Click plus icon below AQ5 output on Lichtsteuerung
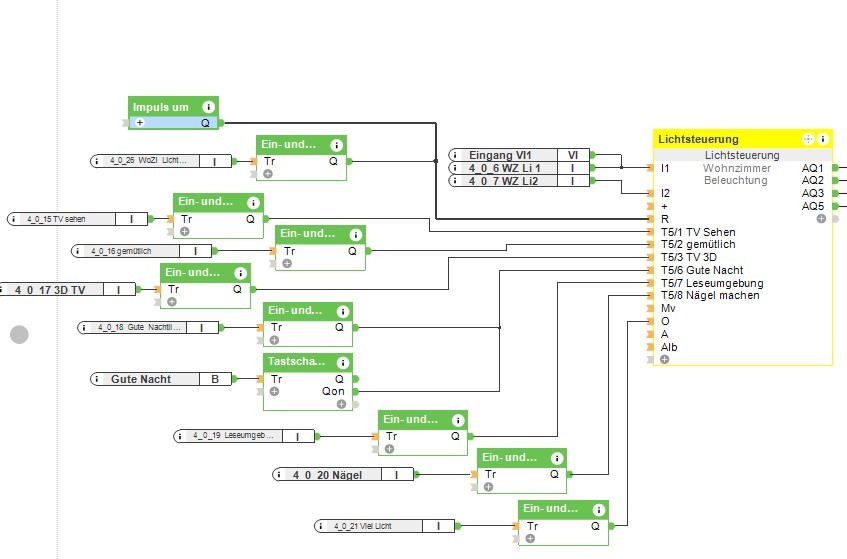 point(821,219)
